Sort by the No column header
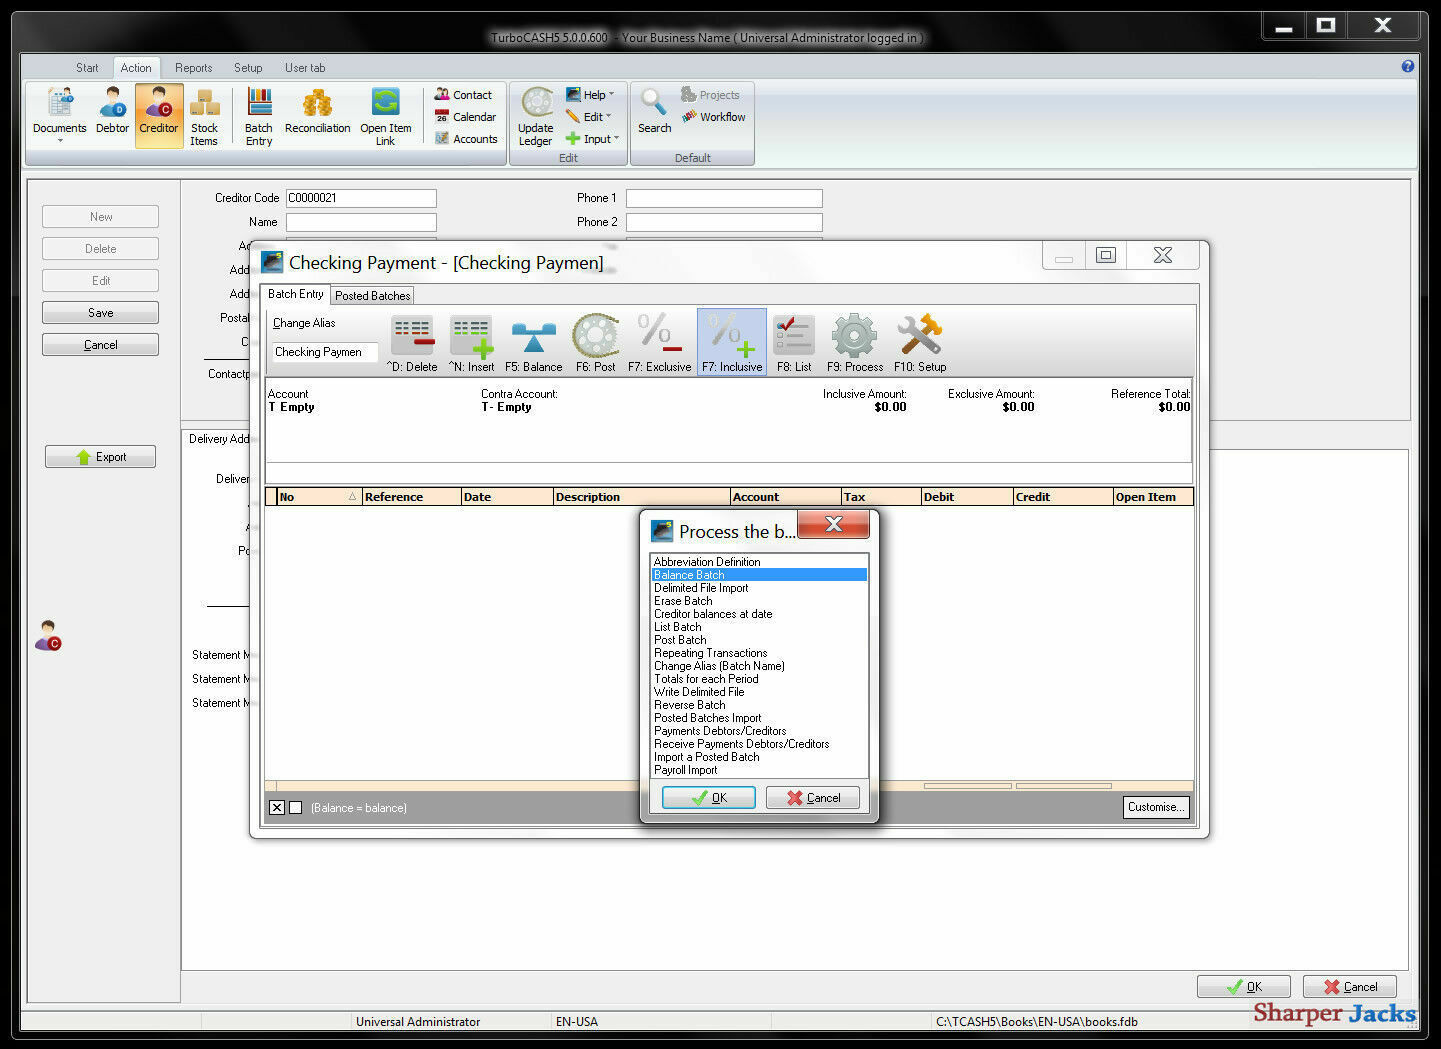This screenshot has width=1441, height=1049. (319, 497)
